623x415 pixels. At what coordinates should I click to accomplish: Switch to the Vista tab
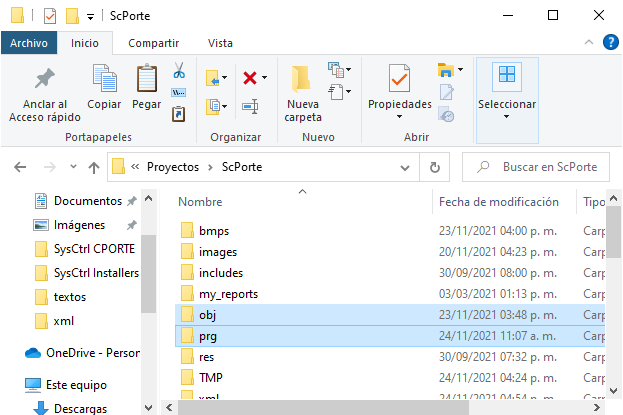220,43
